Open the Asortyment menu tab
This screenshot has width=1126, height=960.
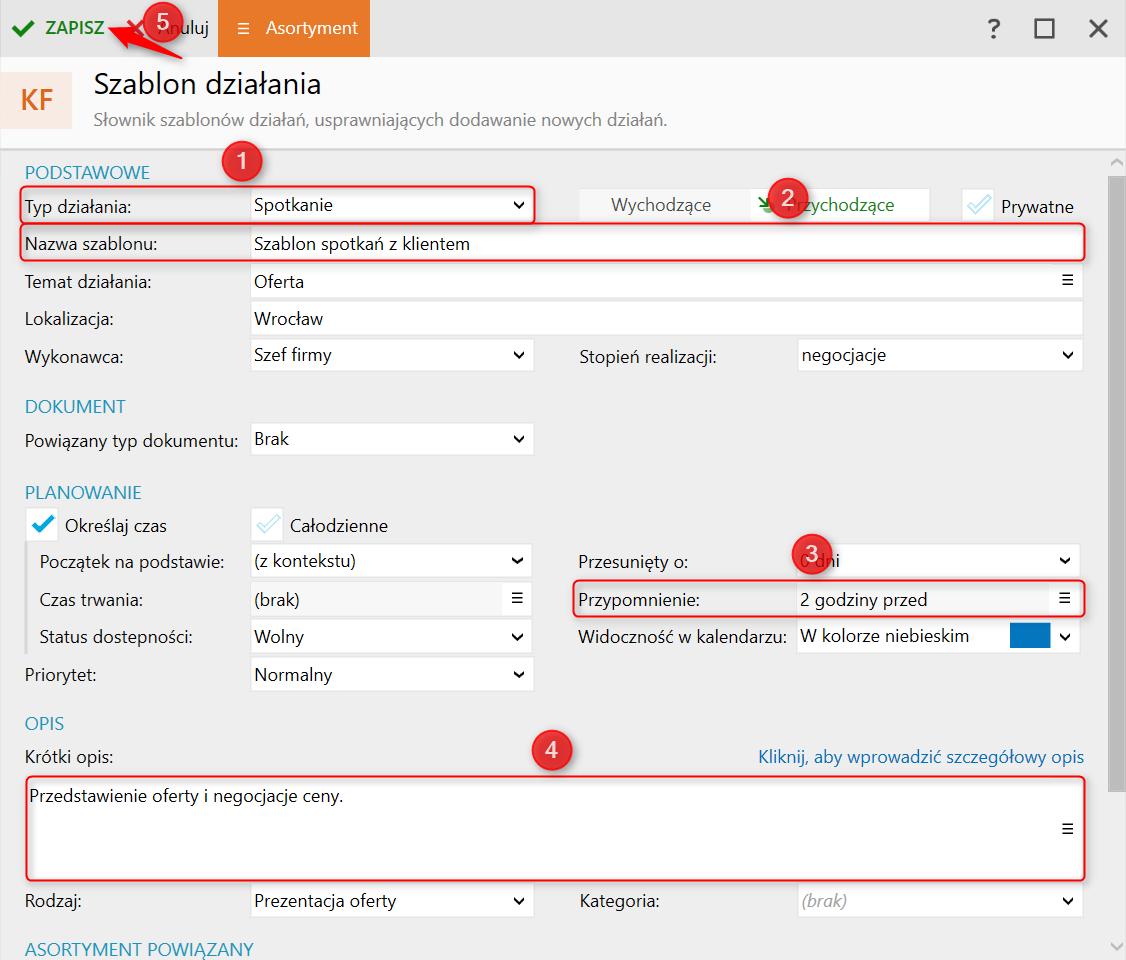tap(294, 28)
